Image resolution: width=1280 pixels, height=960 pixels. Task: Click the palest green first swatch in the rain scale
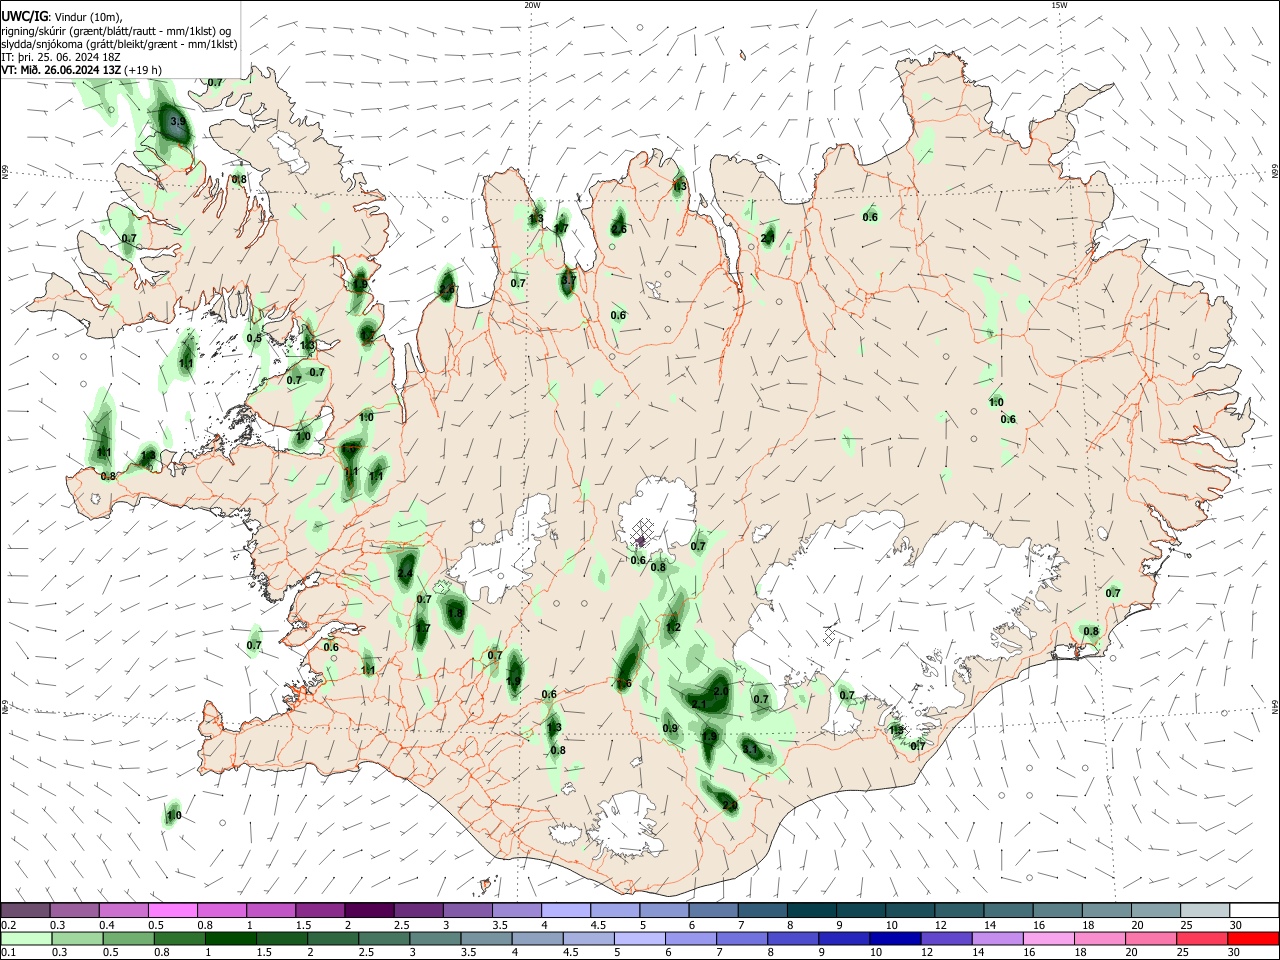25,939
